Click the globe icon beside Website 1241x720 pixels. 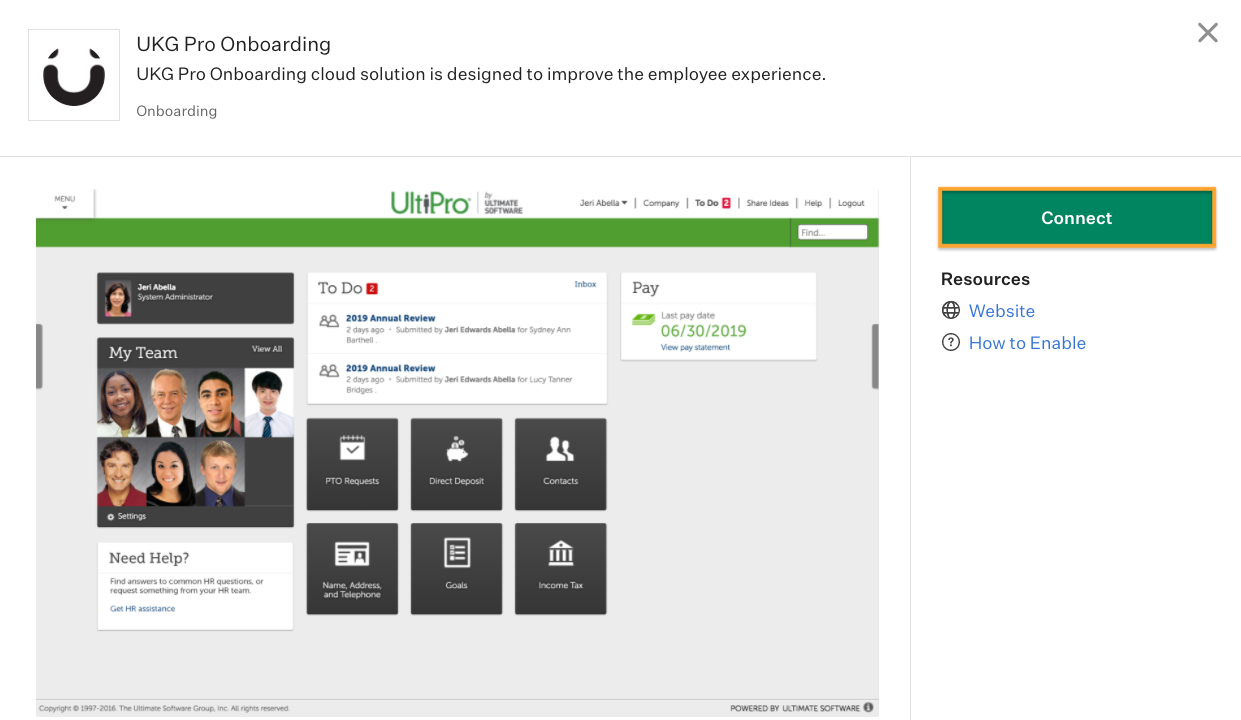click(x=951, y=311)
